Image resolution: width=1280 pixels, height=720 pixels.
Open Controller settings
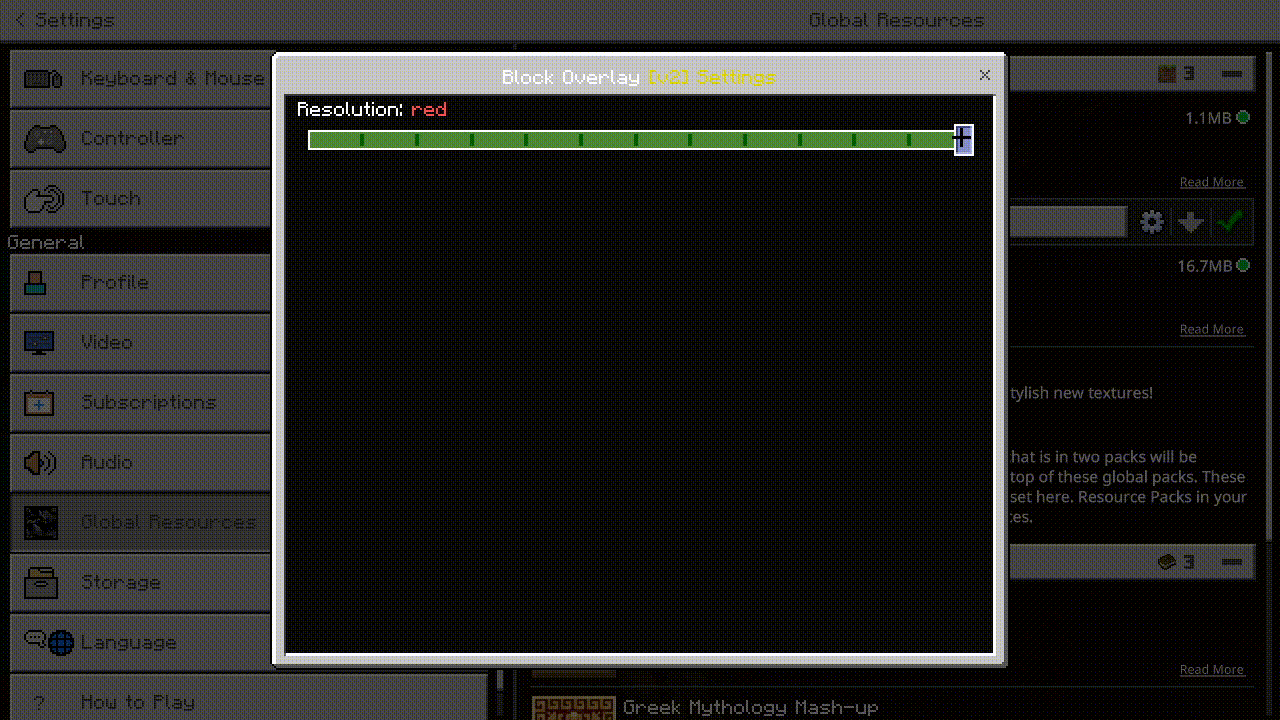pos(140,139)
